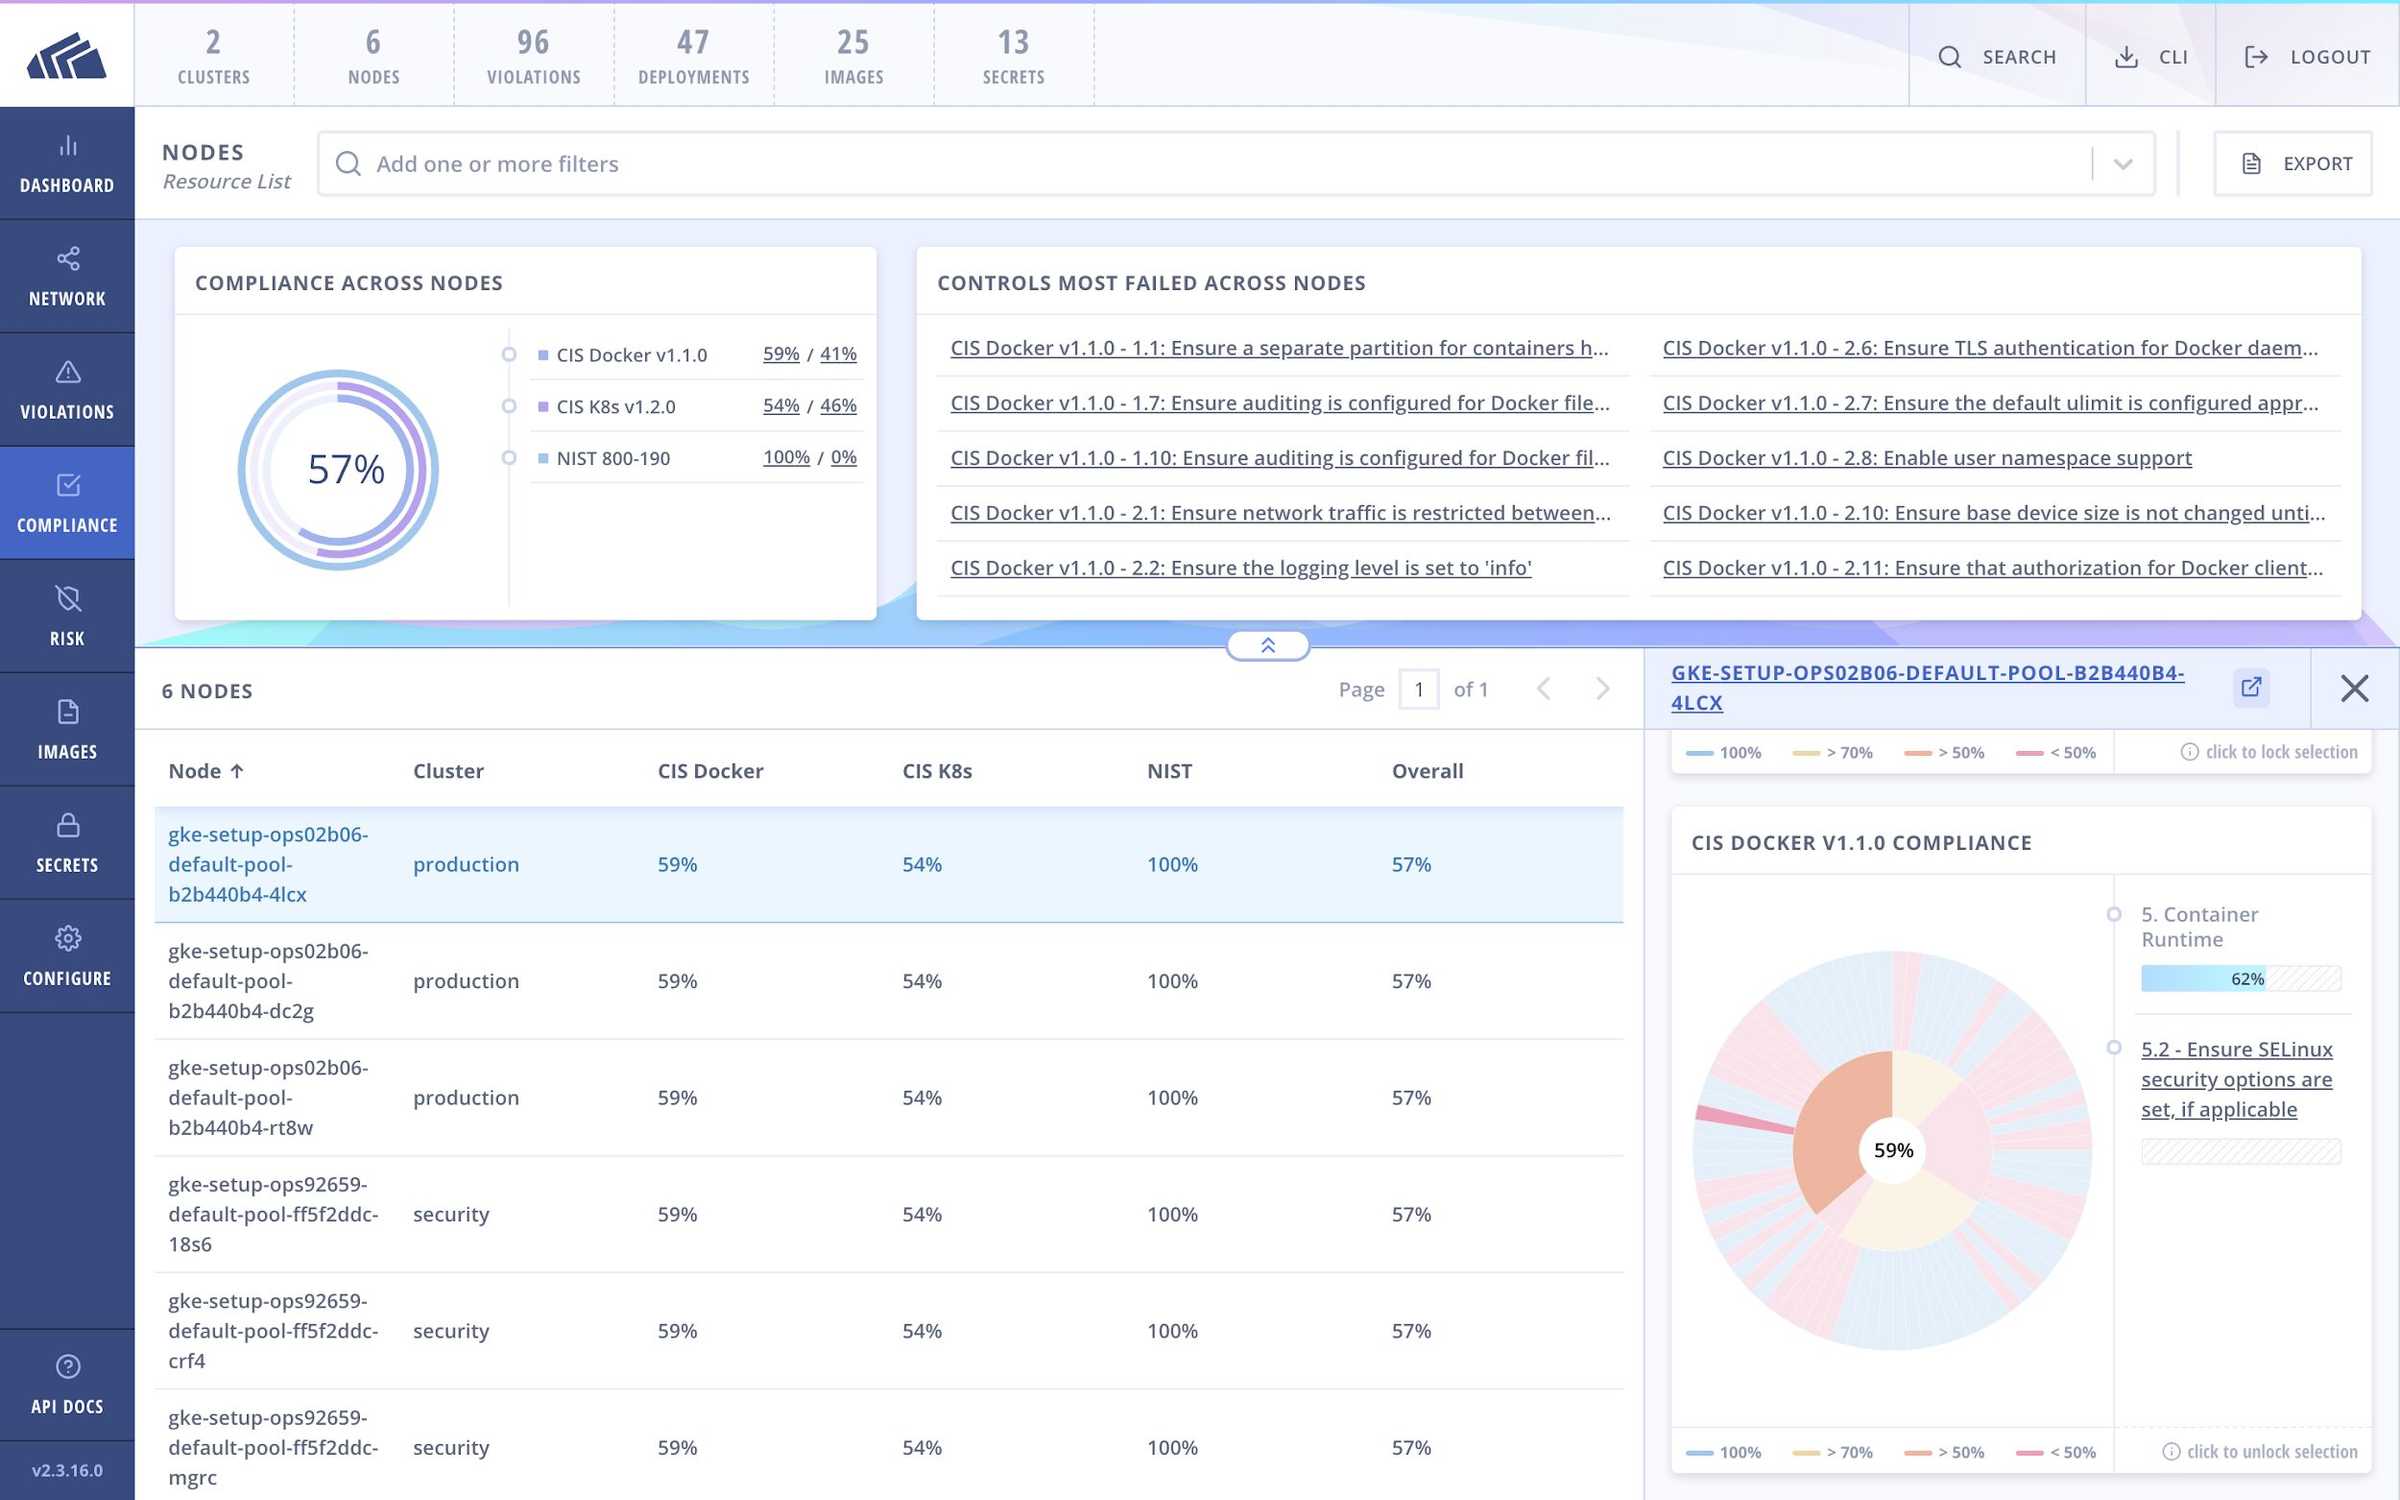View the 47 Deployments summary
This screenshot has width=2400, height=1500.
[x=694, y=56]
